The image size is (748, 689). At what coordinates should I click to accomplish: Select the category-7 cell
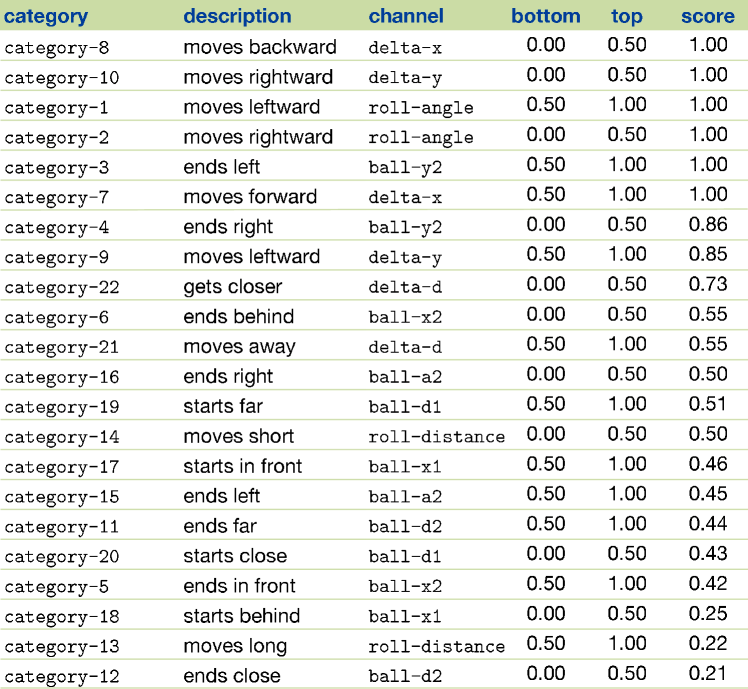[x=57, y=198]
